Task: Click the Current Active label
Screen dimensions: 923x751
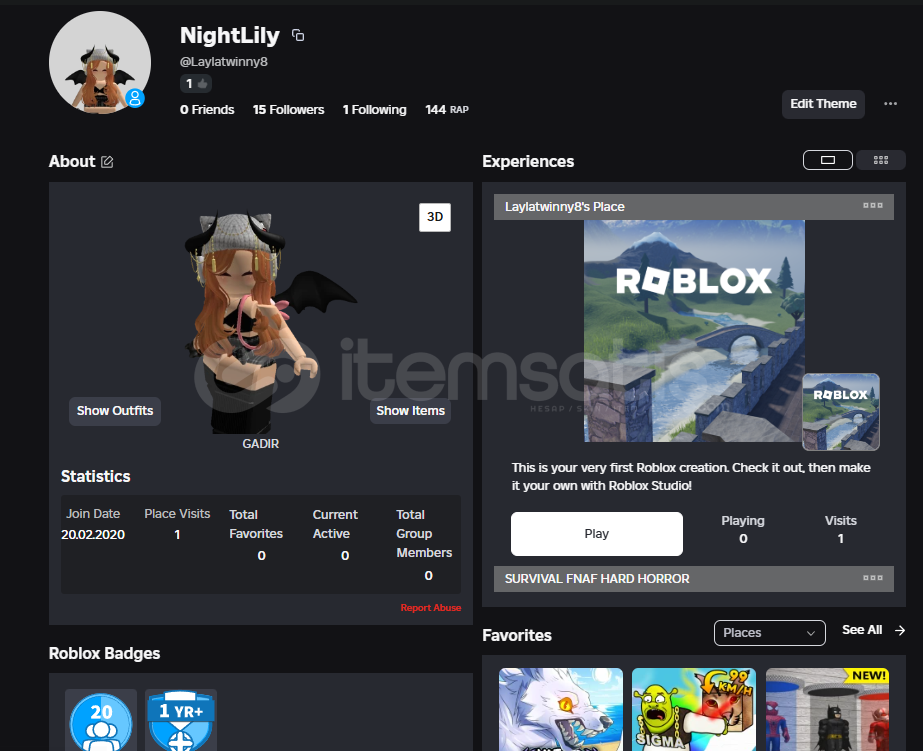Action: pyautogui.click(x=335, y=524)
